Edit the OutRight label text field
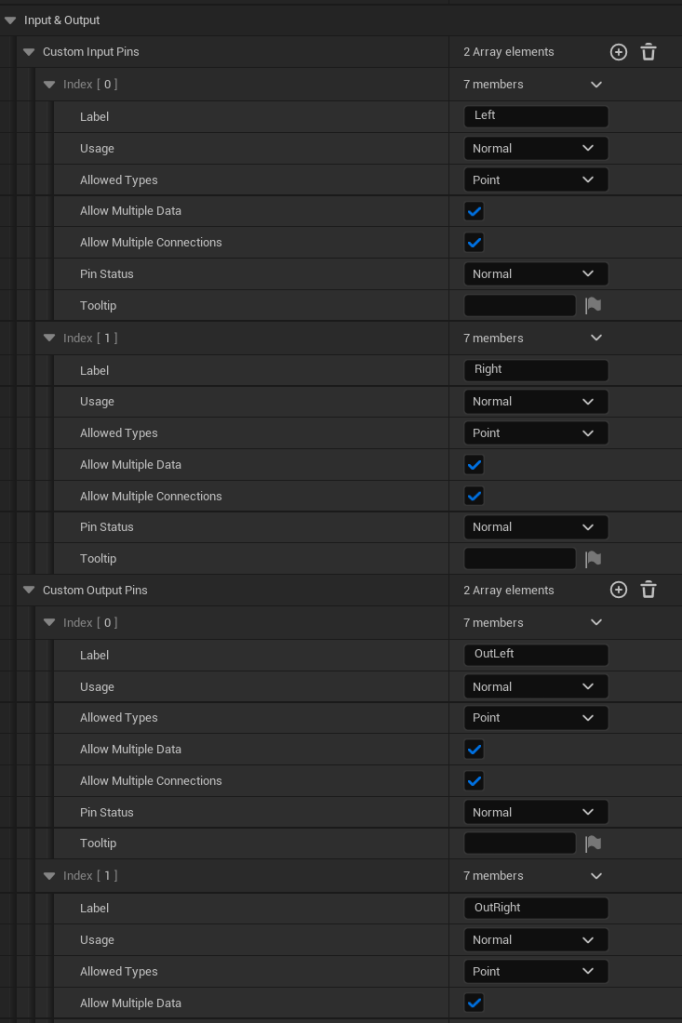 tap(535, 908)
